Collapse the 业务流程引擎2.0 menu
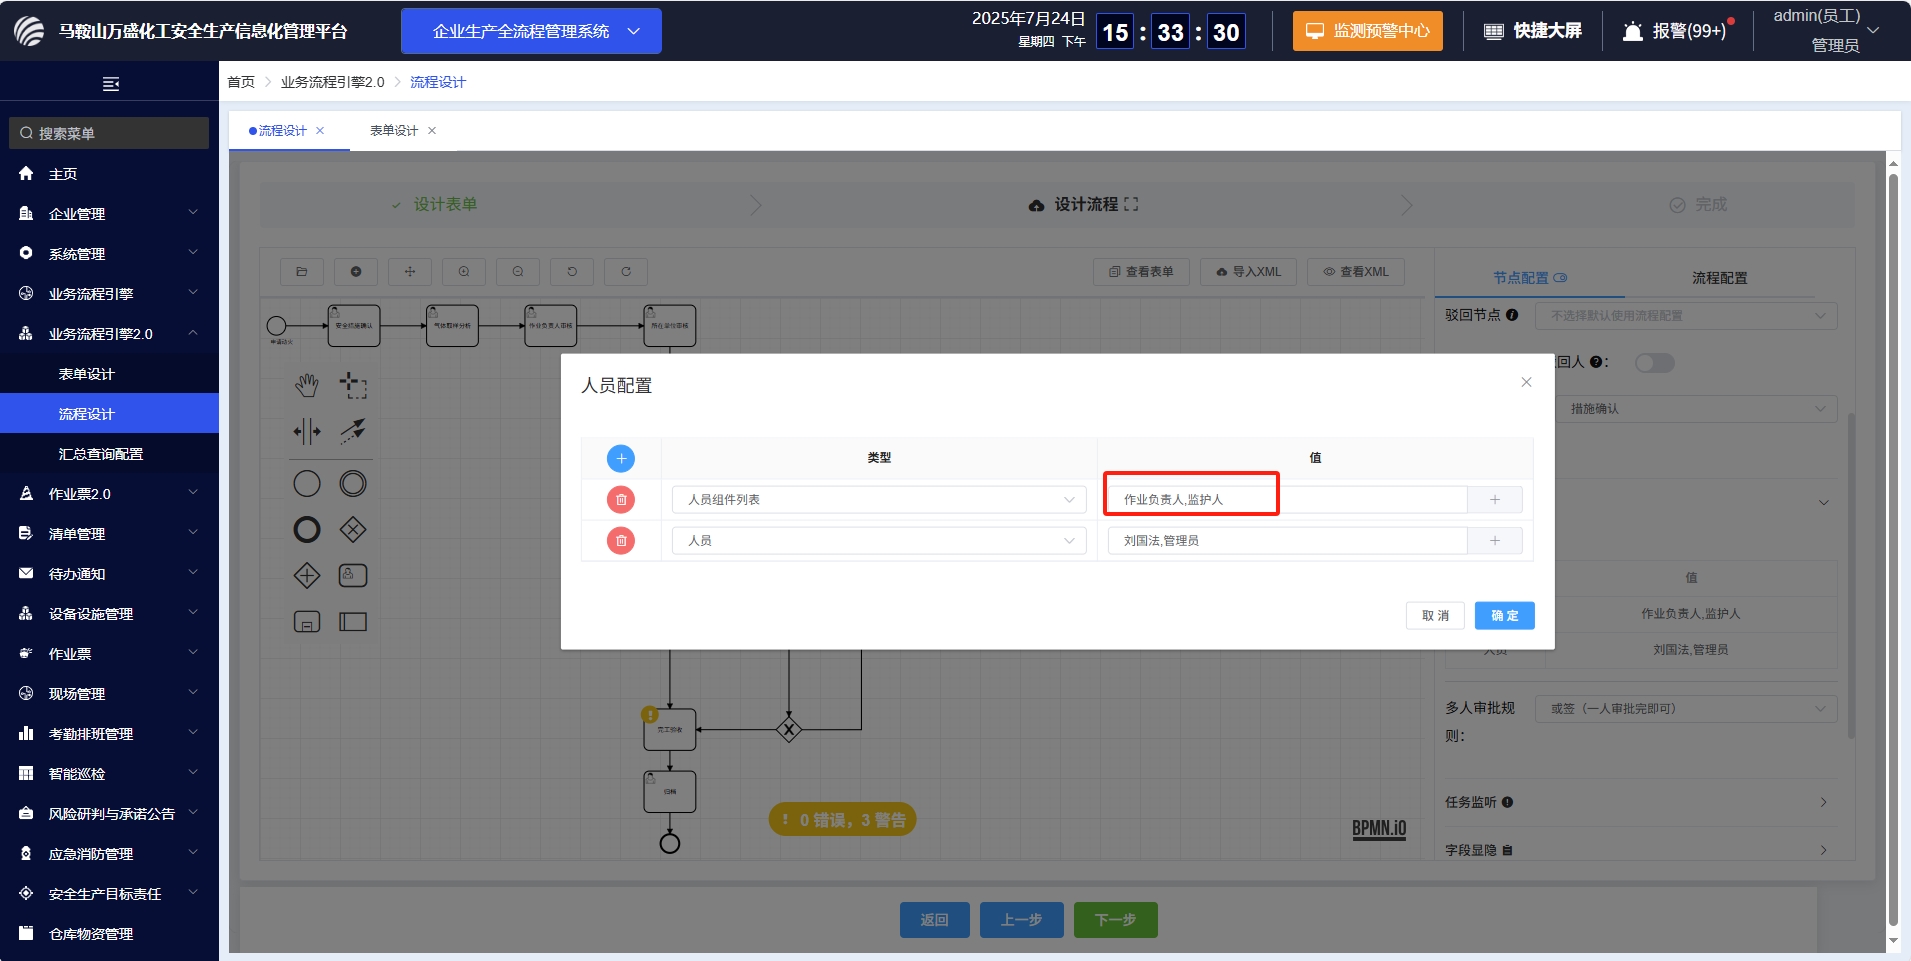Screen dimensions: 1911x961 tap(109, 334)
